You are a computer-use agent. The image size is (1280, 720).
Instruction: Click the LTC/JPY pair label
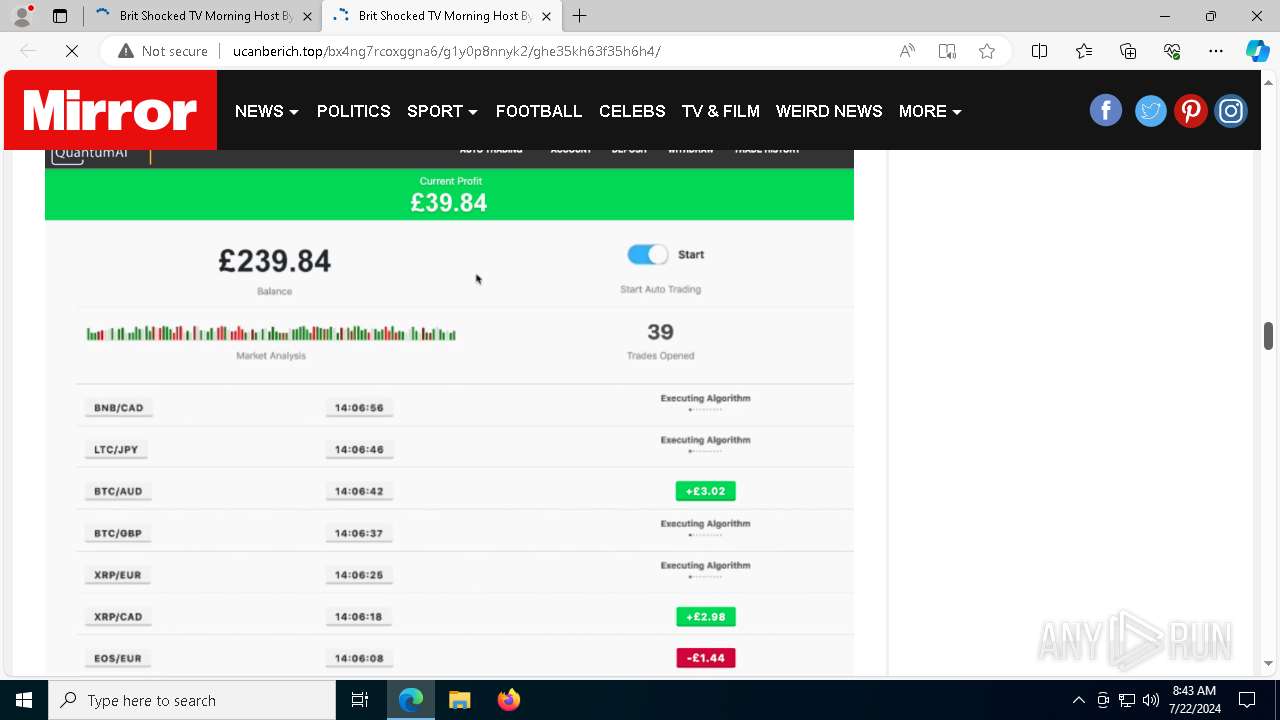point(116,450)
